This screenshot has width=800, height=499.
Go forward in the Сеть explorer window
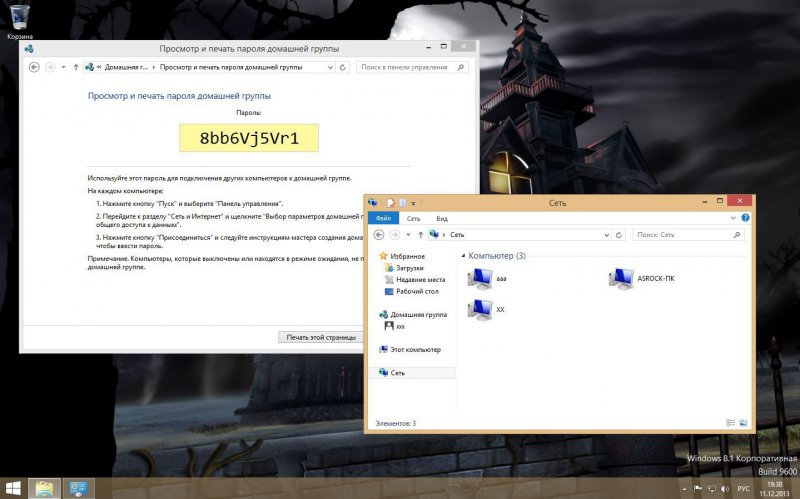tap(395, 235)
